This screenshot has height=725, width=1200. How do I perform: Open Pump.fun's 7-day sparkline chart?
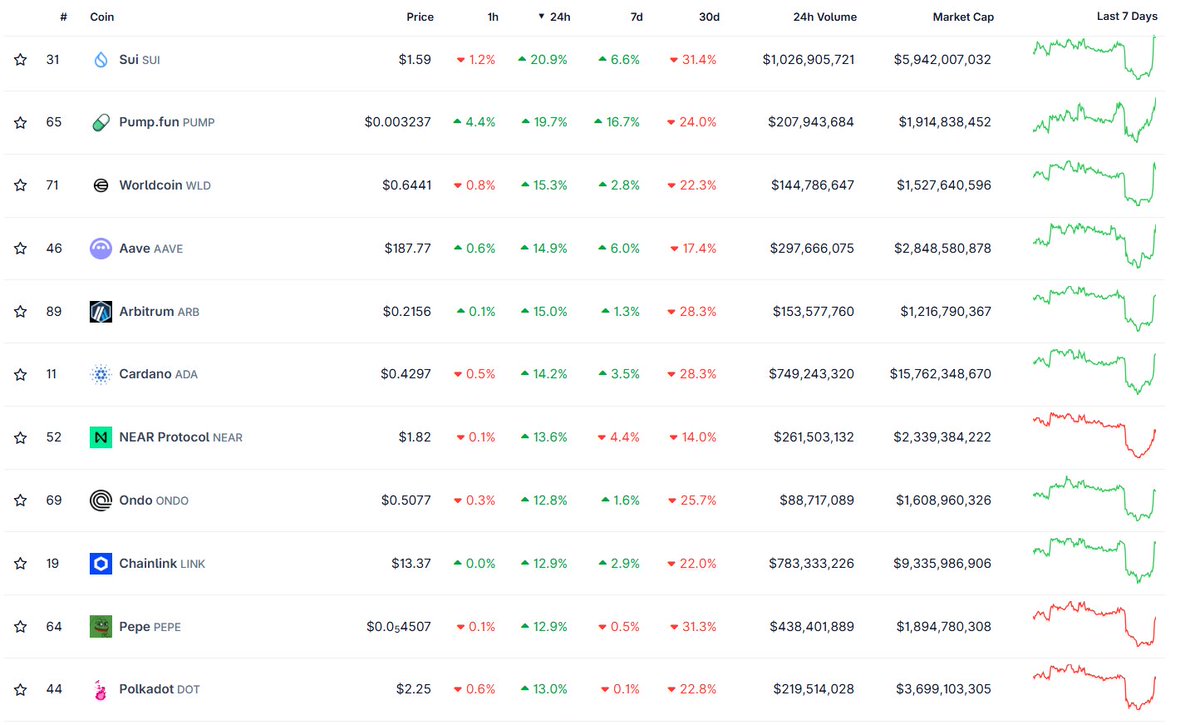tap(1095, 120)
